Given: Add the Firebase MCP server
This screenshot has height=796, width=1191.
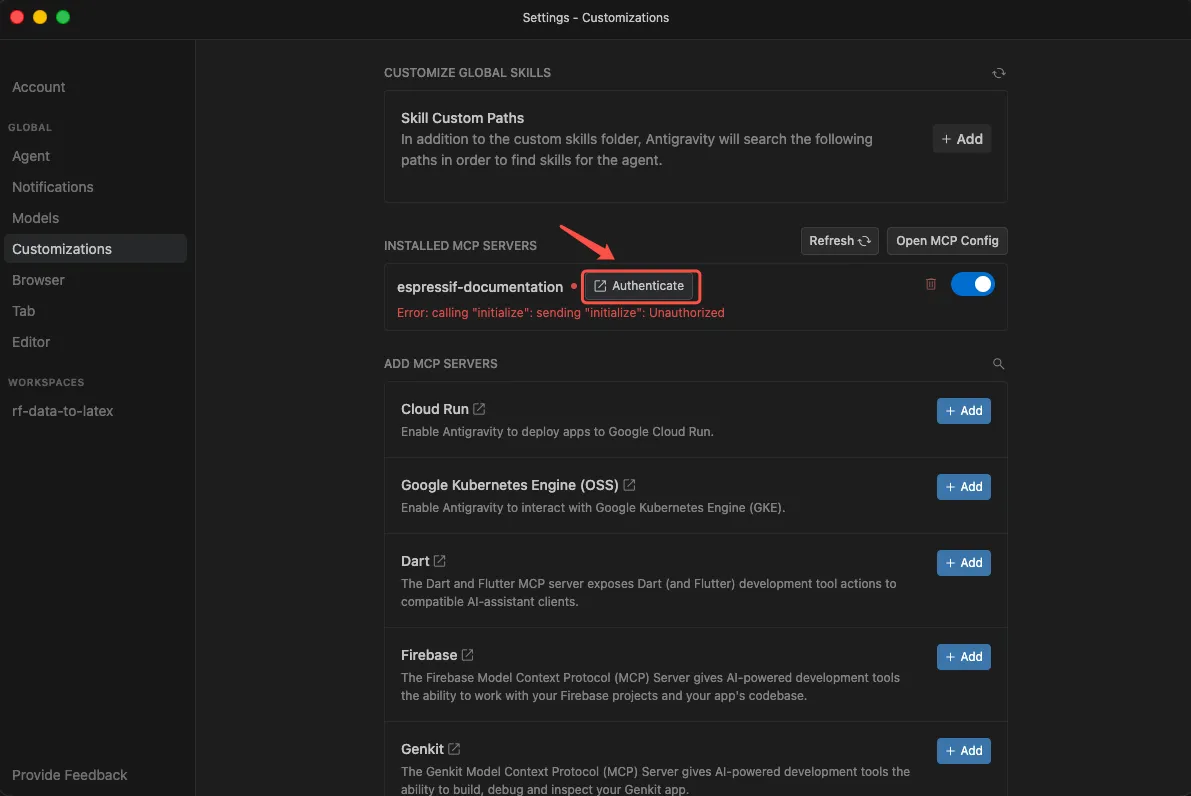Looking at the screenshot, I should tap(963, 657).
